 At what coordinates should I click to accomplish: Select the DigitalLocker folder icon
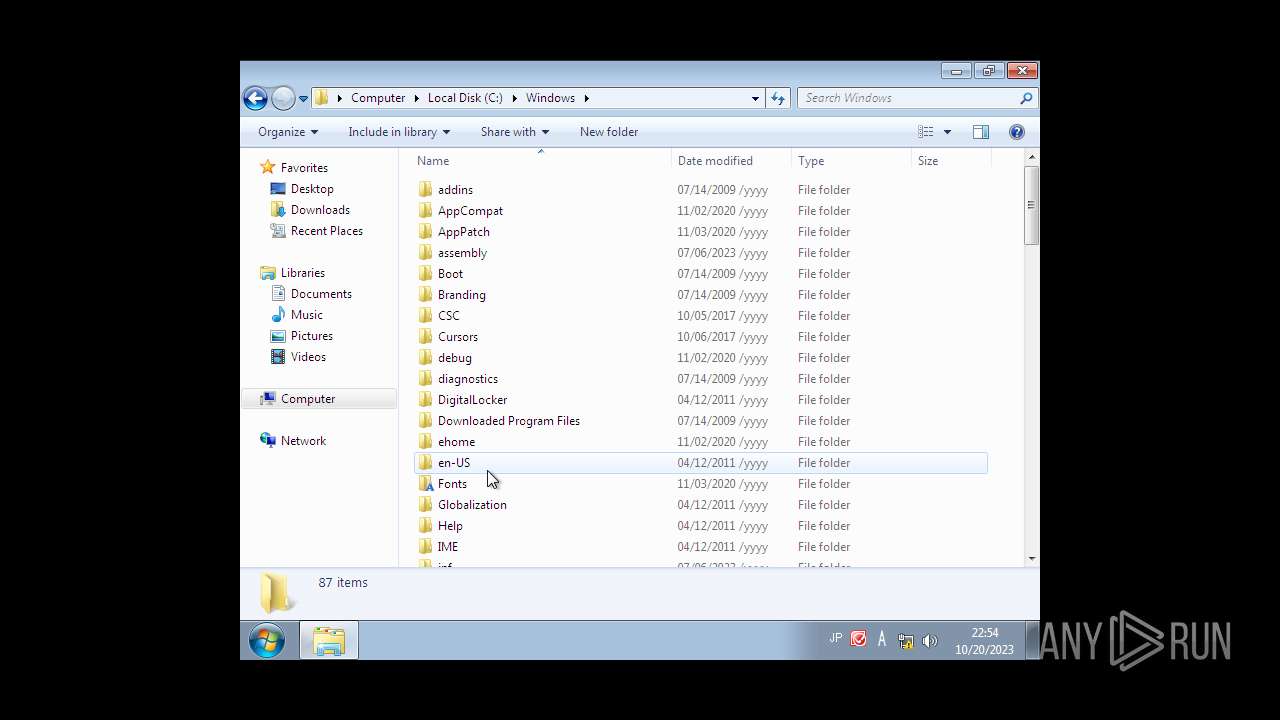(426, 400)
